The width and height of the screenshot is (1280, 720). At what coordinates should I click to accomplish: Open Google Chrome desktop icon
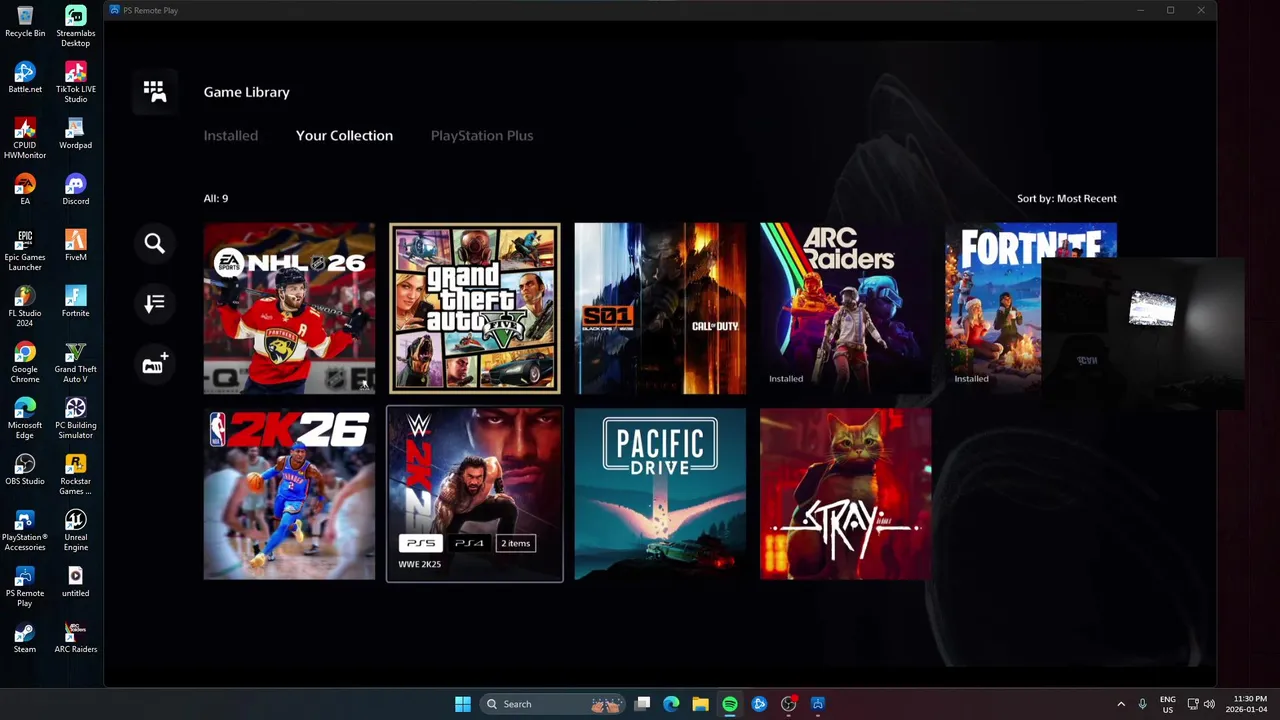(x=25, y=362)
